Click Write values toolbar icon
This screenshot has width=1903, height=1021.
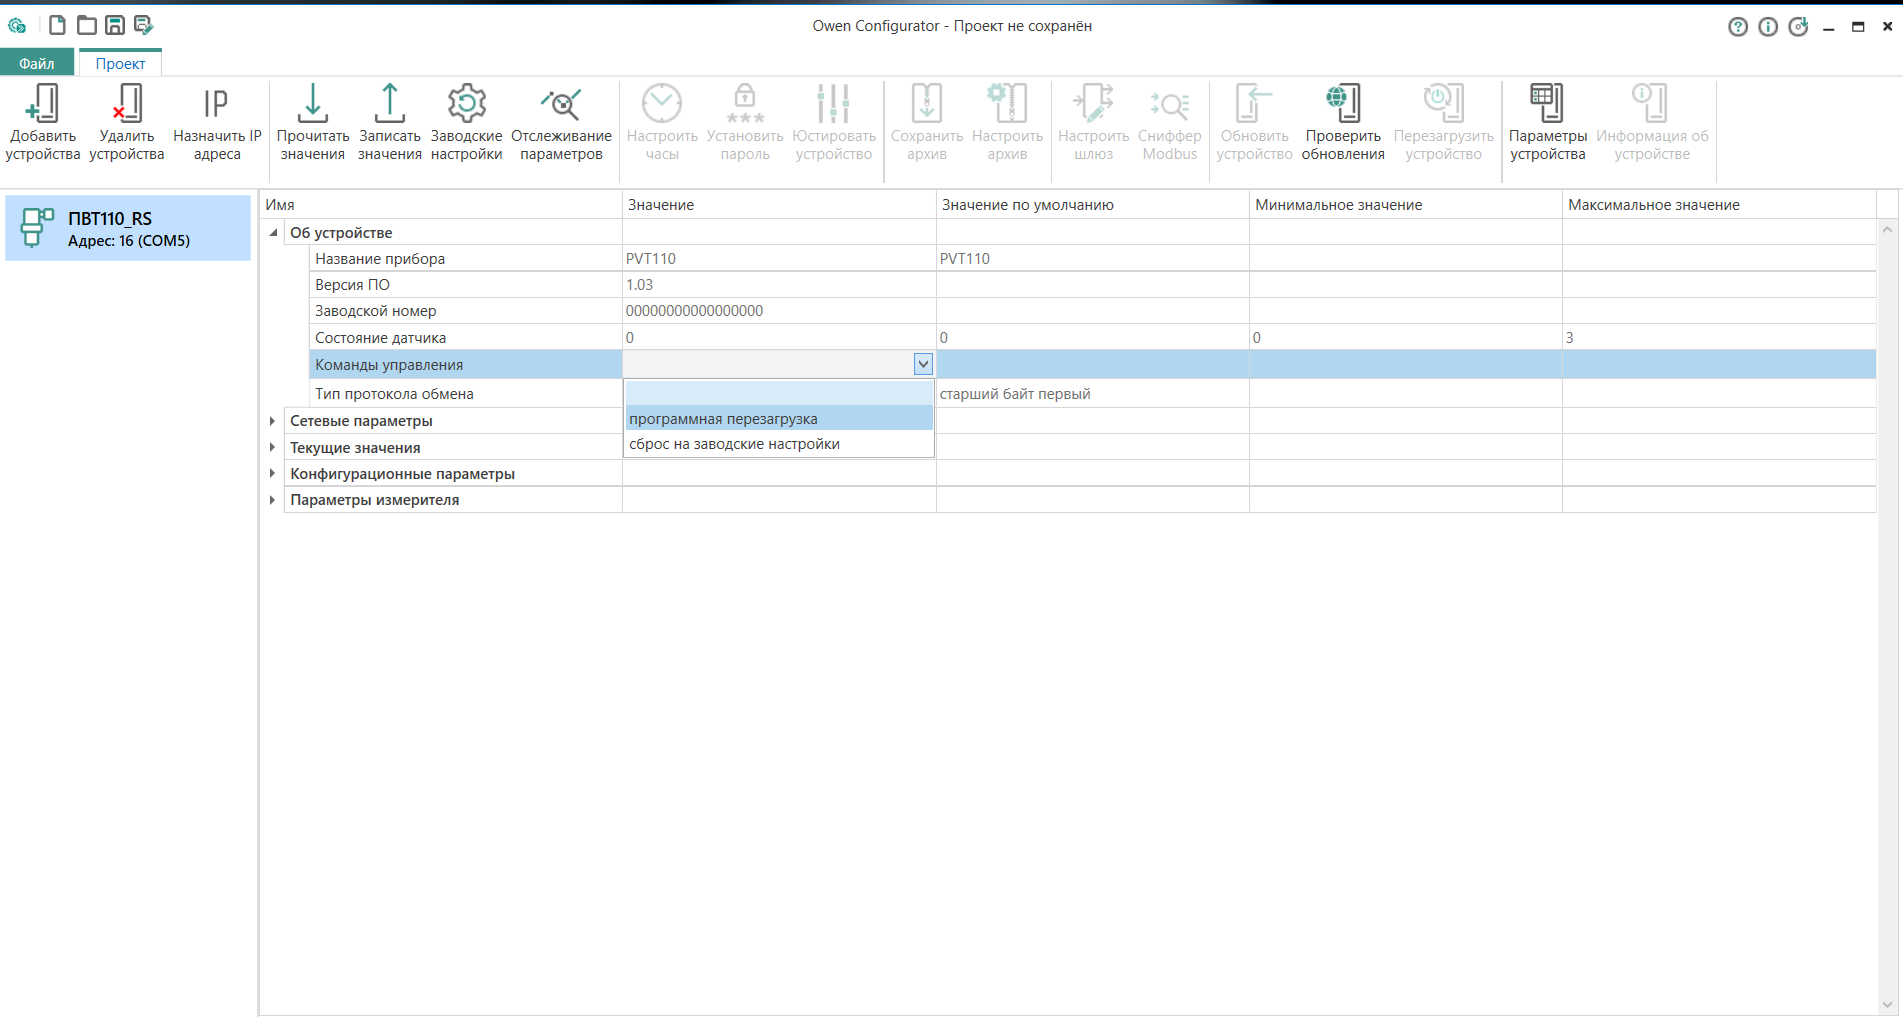point(389,105)
